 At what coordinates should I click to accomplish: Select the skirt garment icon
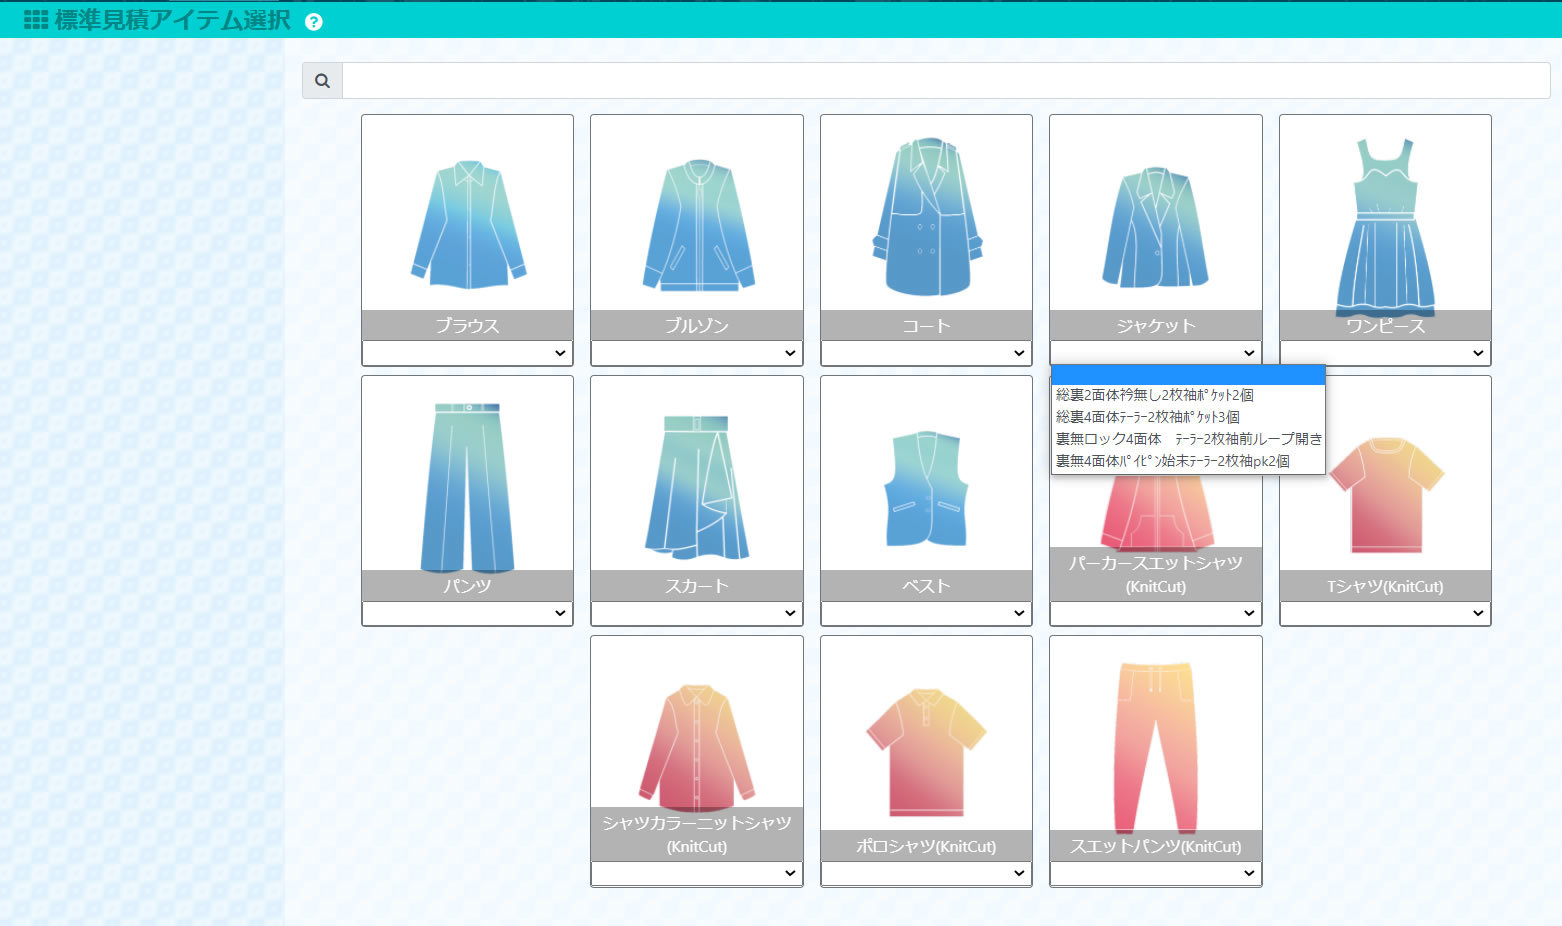(x=697, y=486)
